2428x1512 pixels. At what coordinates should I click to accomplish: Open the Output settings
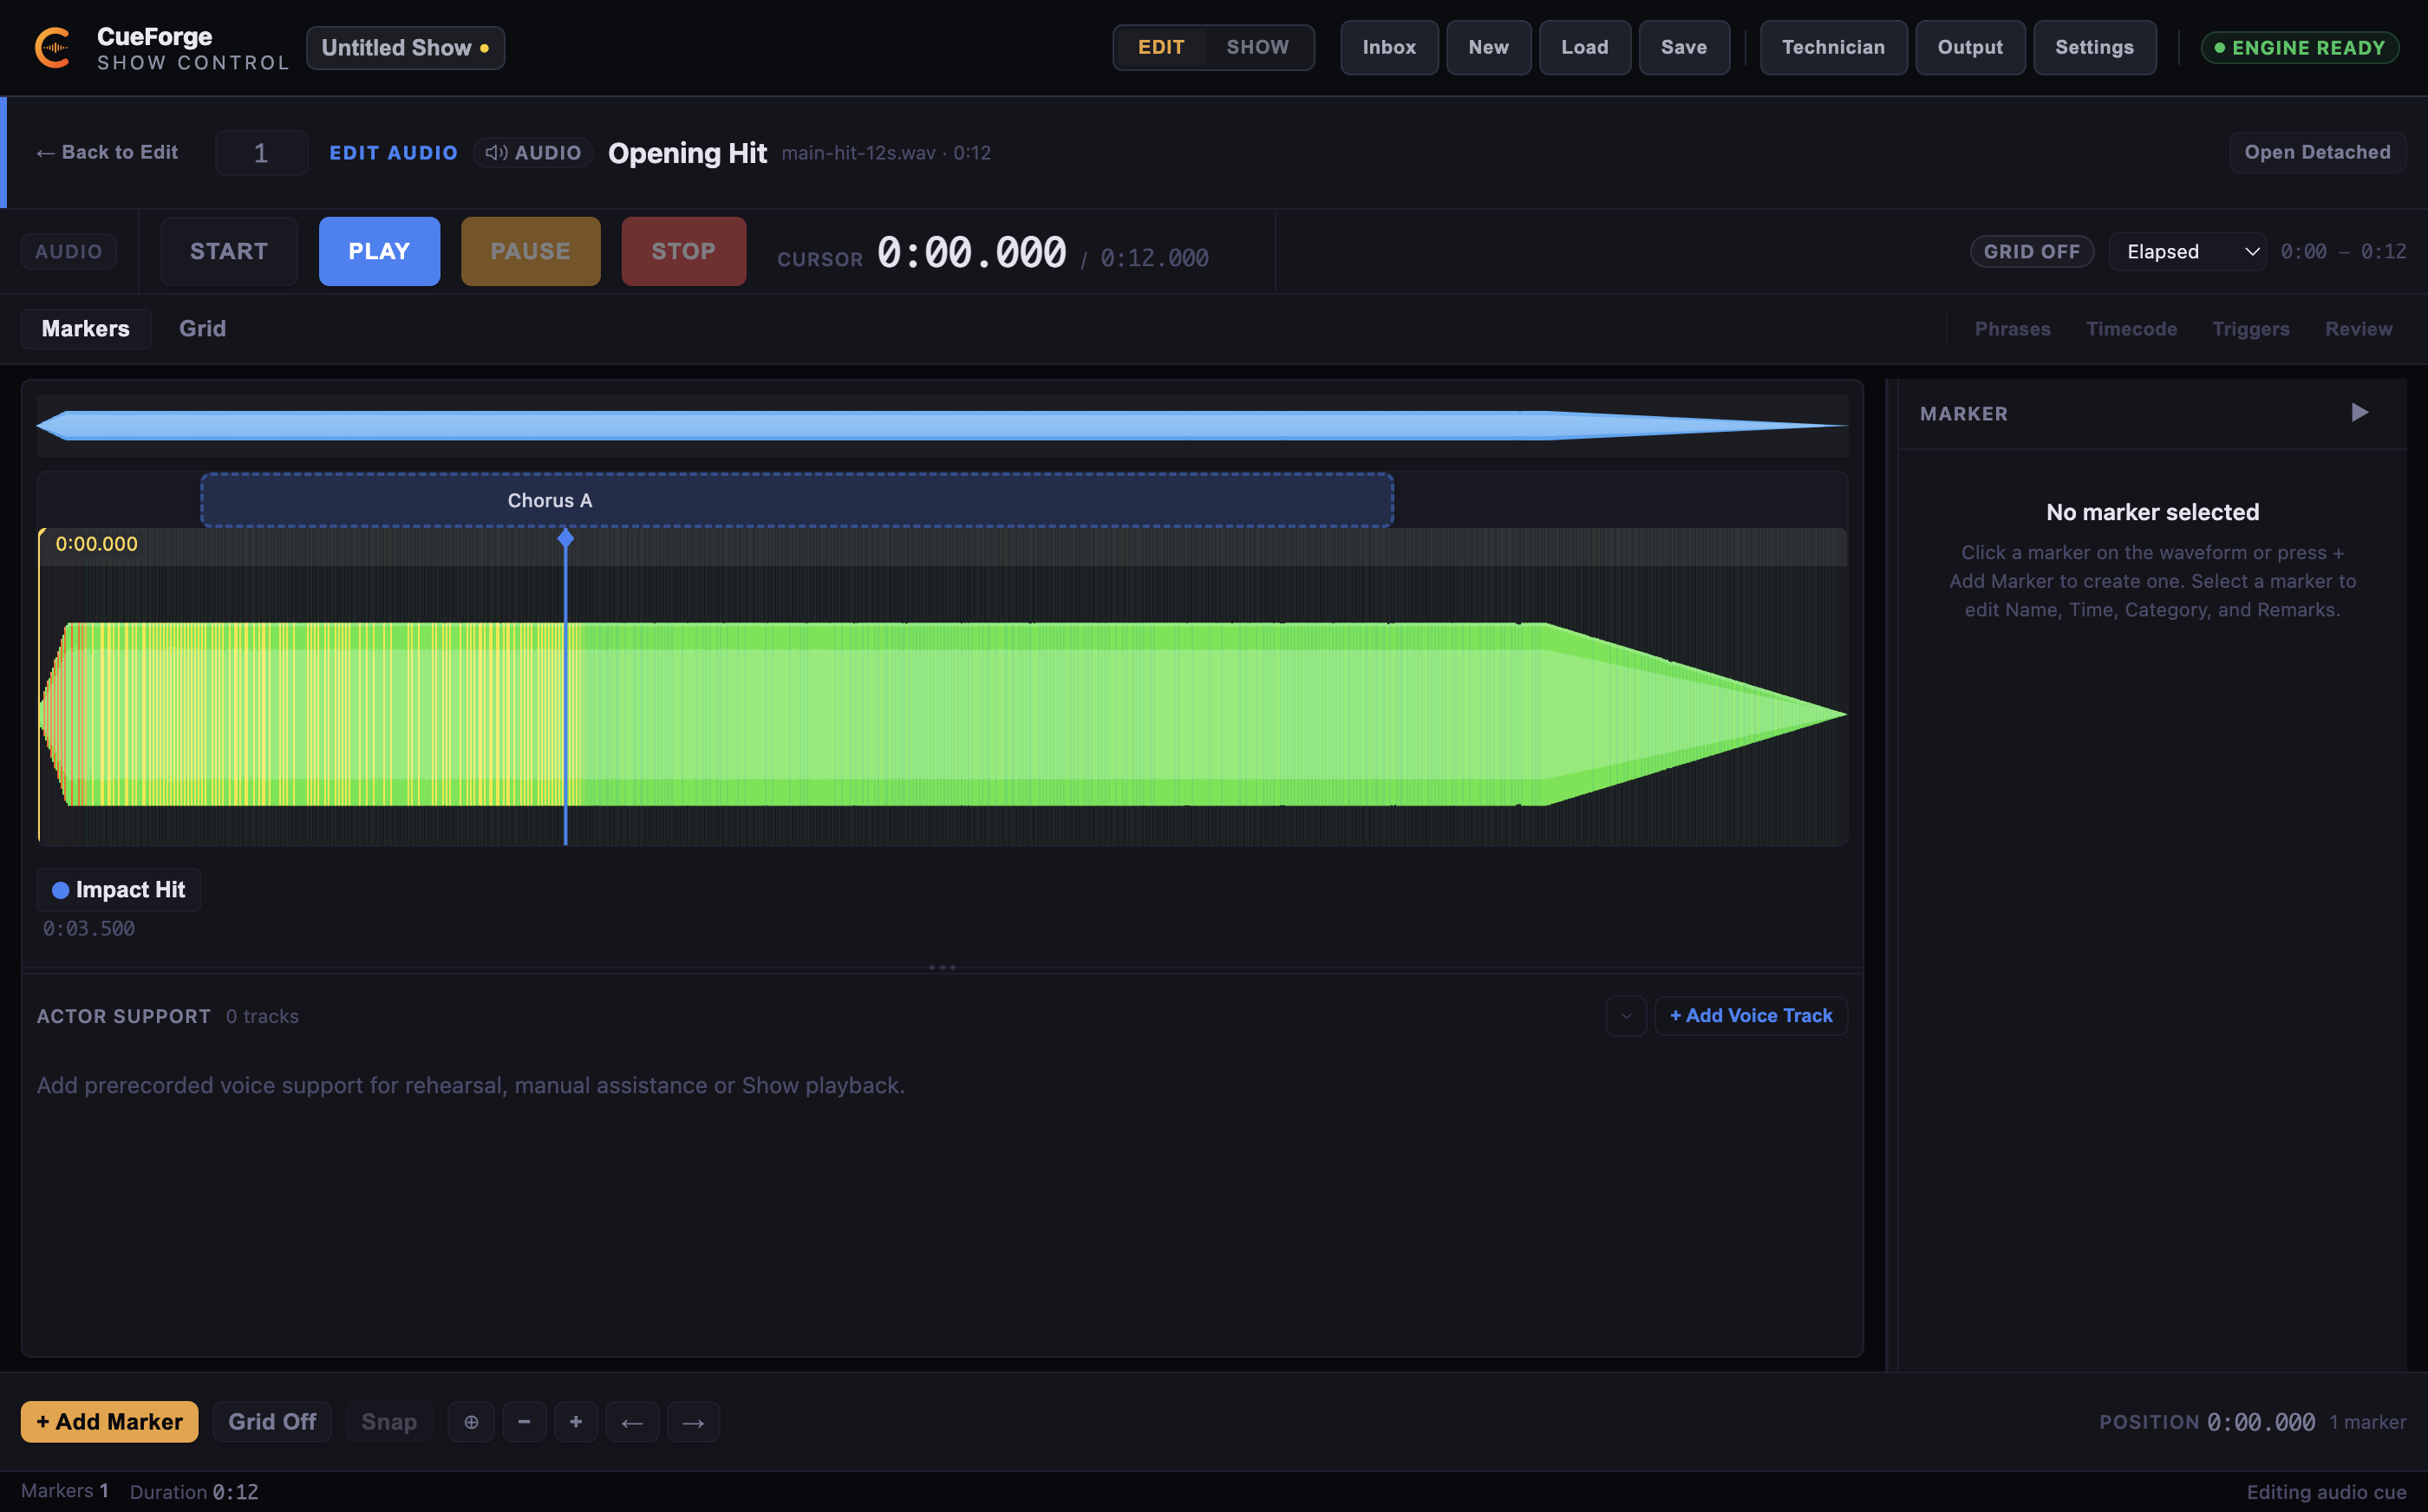coord(1969,47)
